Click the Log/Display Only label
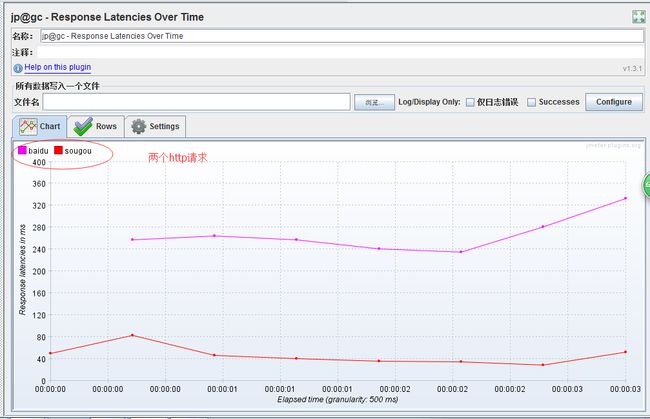Image resolution: width=650 pixels, height=419 pixels. pyautogui.click(x=429, y=102)
